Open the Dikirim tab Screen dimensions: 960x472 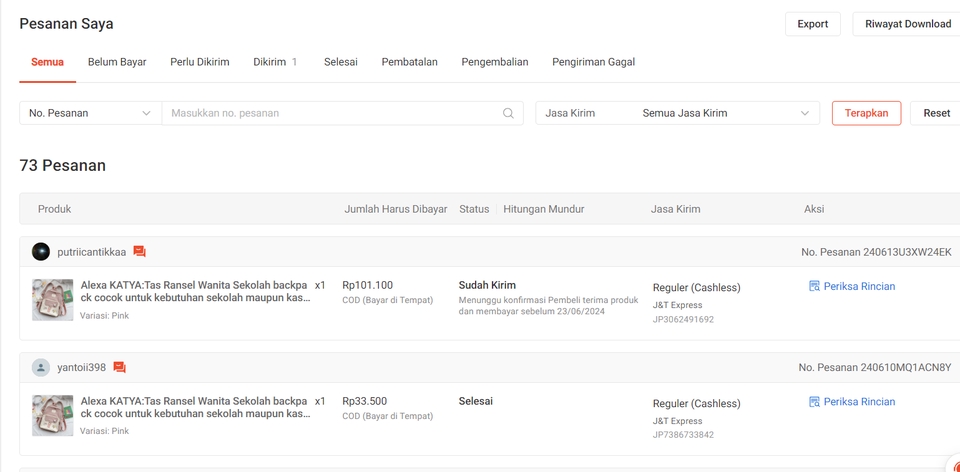point(275,62)
